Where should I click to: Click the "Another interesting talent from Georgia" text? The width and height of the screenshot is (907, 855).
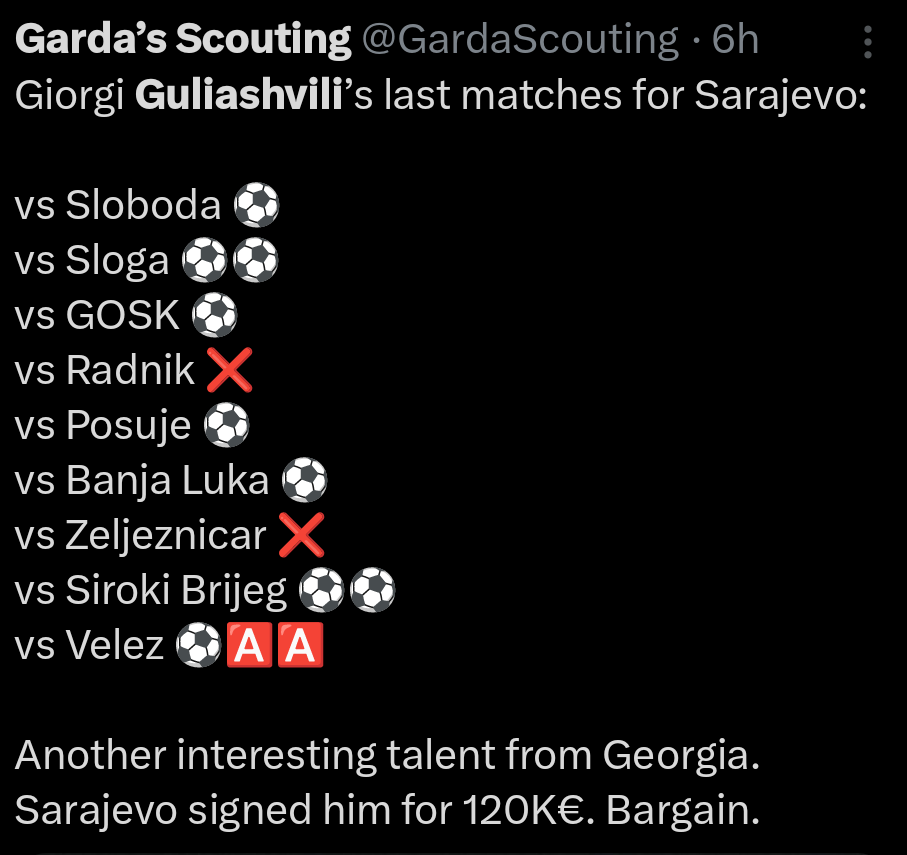tap(387, 755)
